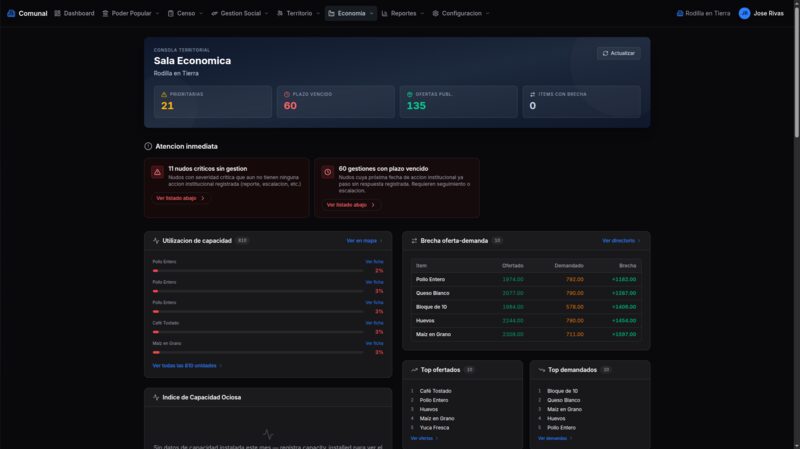Click the 60 gestiones con plazo vencido heading

click(x=383, y=169)
